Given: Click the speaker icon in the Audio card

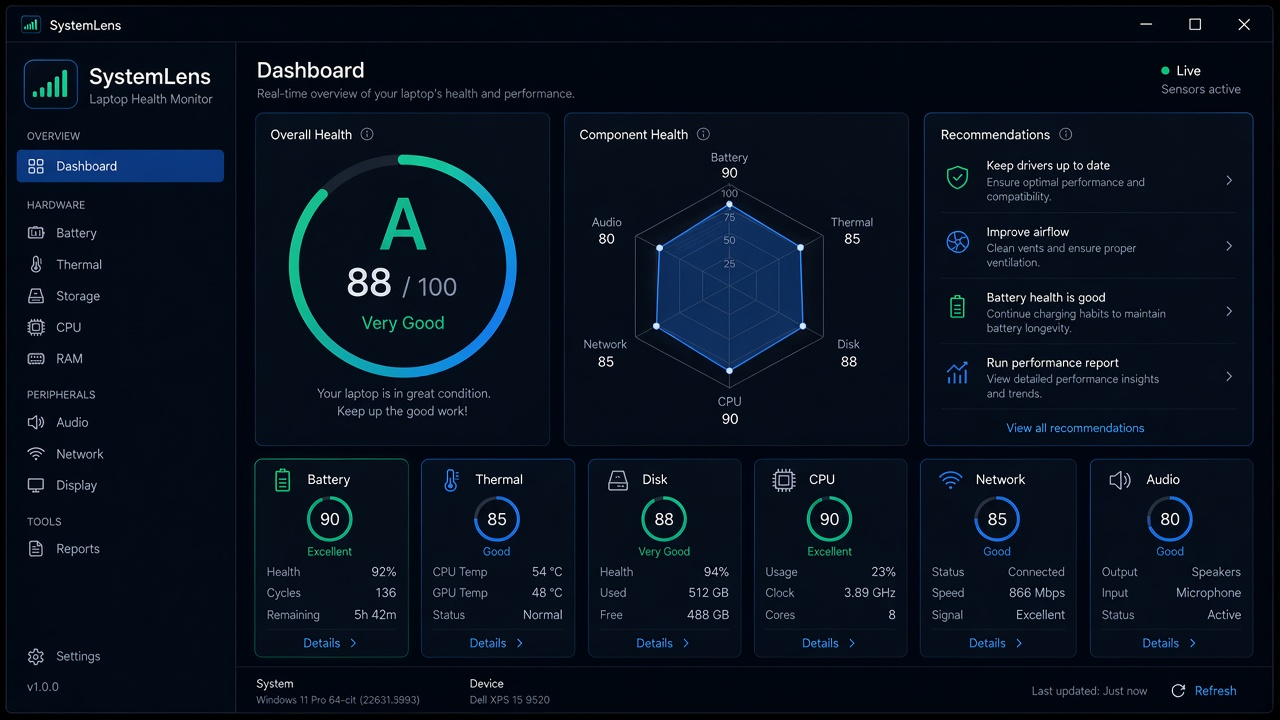Looking at the screenshot, I should point(1120,480).
